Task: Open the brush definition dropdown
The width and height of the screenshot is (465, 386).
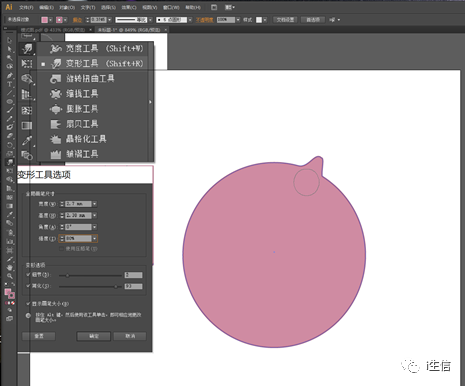Action: point(190,20)
